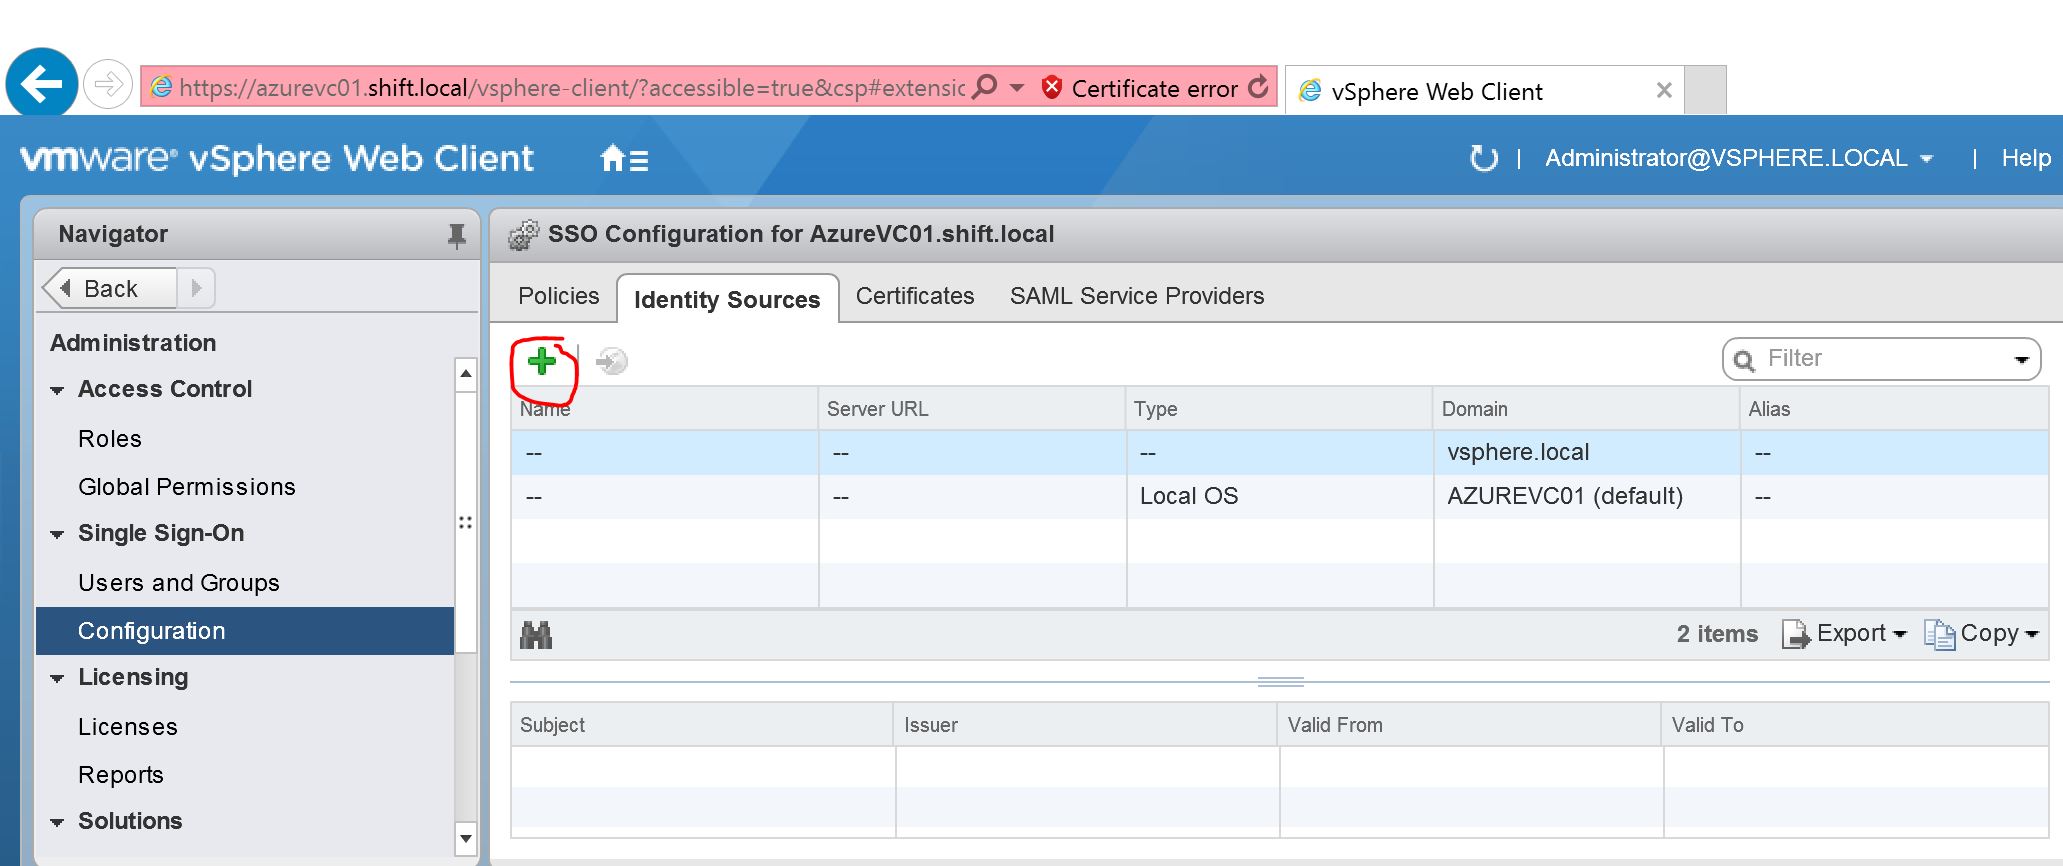Screen dimensions: 2063x866
Task: Open the Administrator@VSPHERE.LOCAL user menu
Action: [1739, 158]
